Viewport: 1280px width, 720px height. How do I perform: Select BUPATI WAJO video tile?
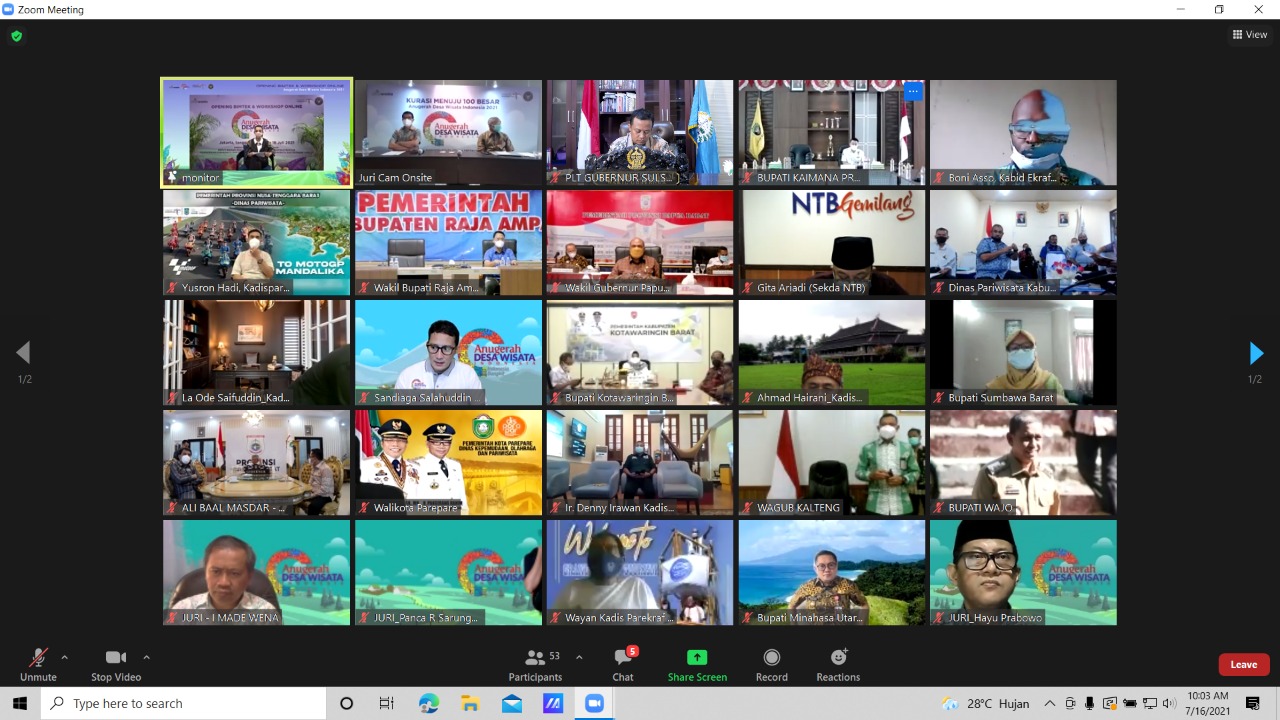click(x=1023, y=463)
